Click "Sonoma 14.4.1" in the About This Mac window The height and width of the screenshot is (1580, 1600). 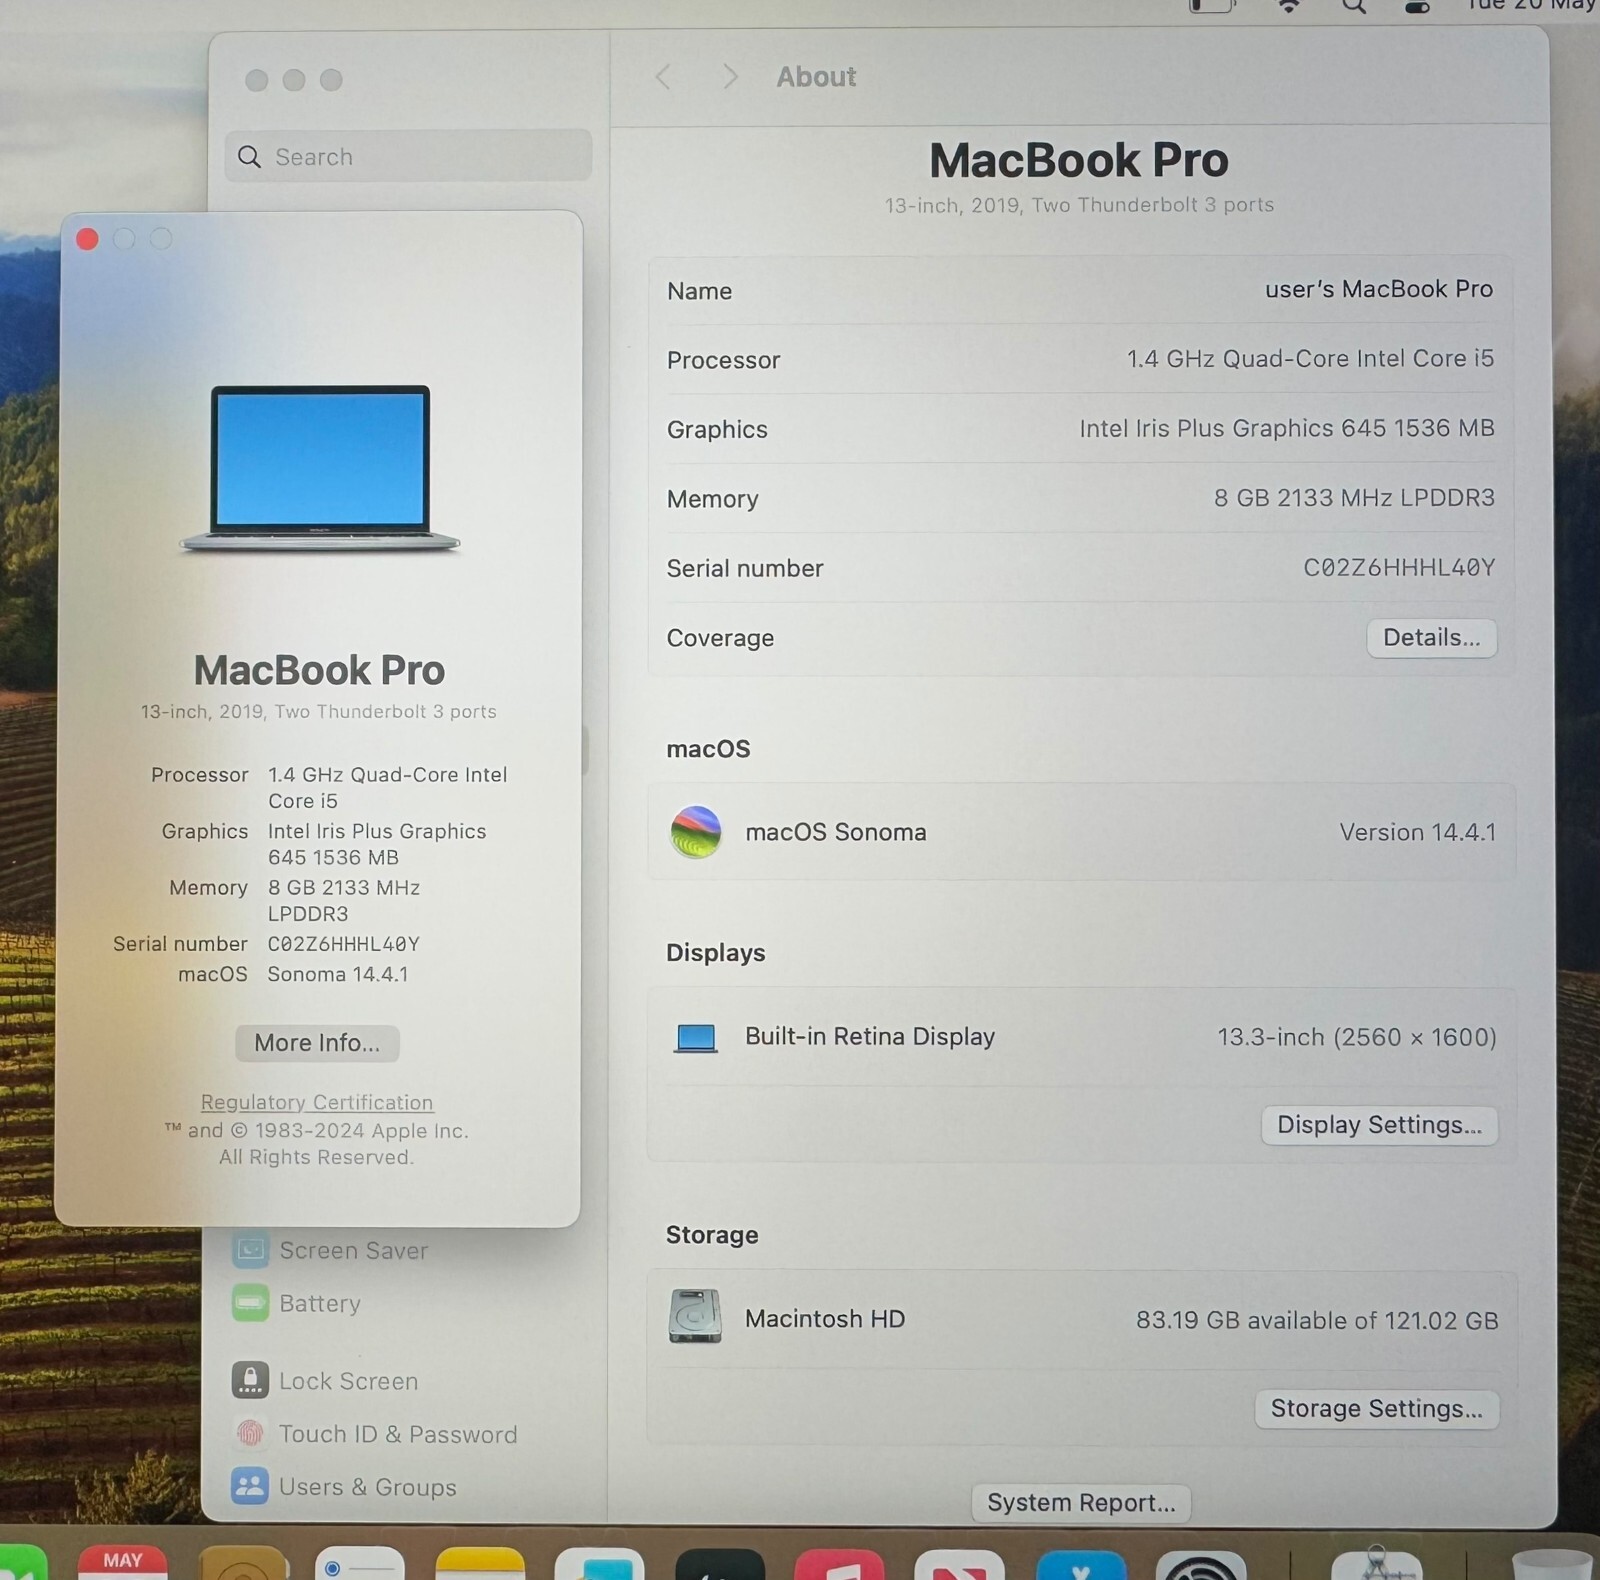pos(337,974)
